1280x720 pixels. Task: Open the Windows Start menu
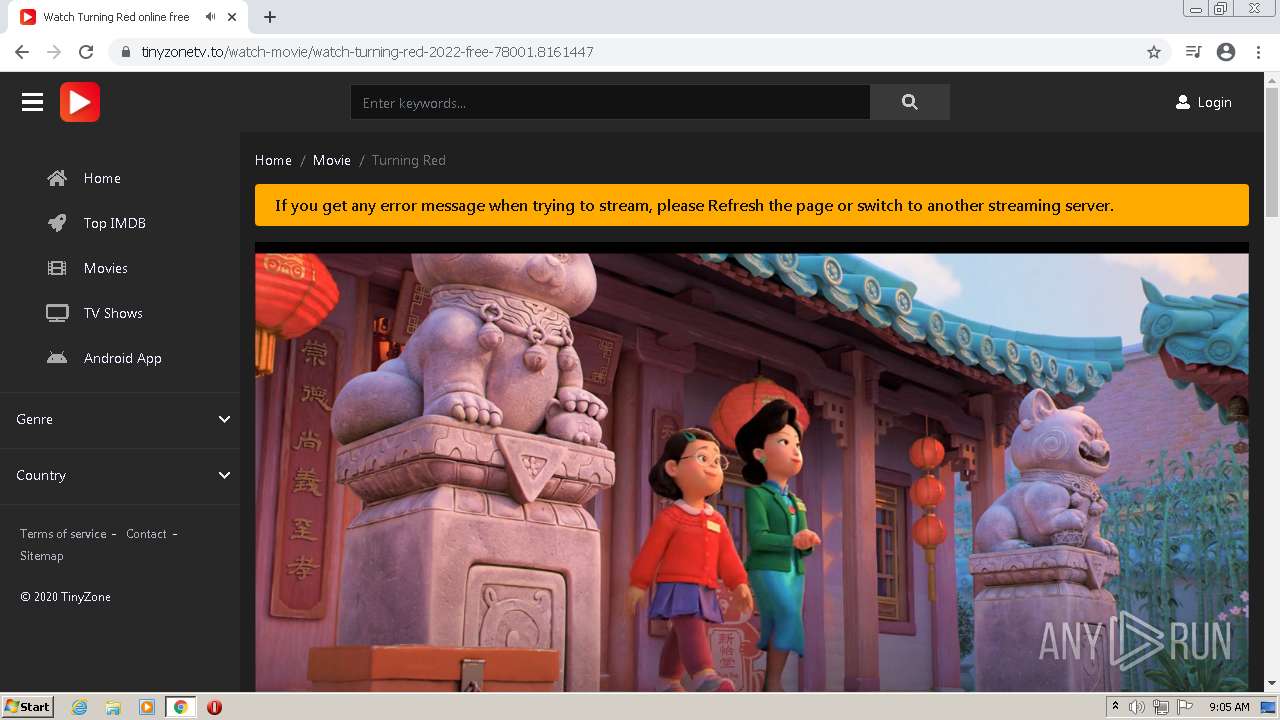(27, 707)
